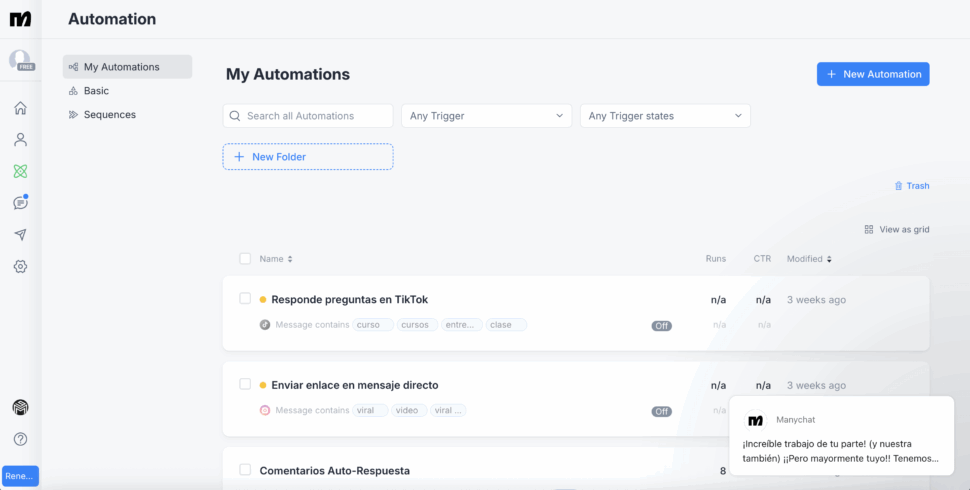Viewport: 970px width, 490px height.
Task: Expand the Any Trigger dropdown
Action: tap(487, 116)
